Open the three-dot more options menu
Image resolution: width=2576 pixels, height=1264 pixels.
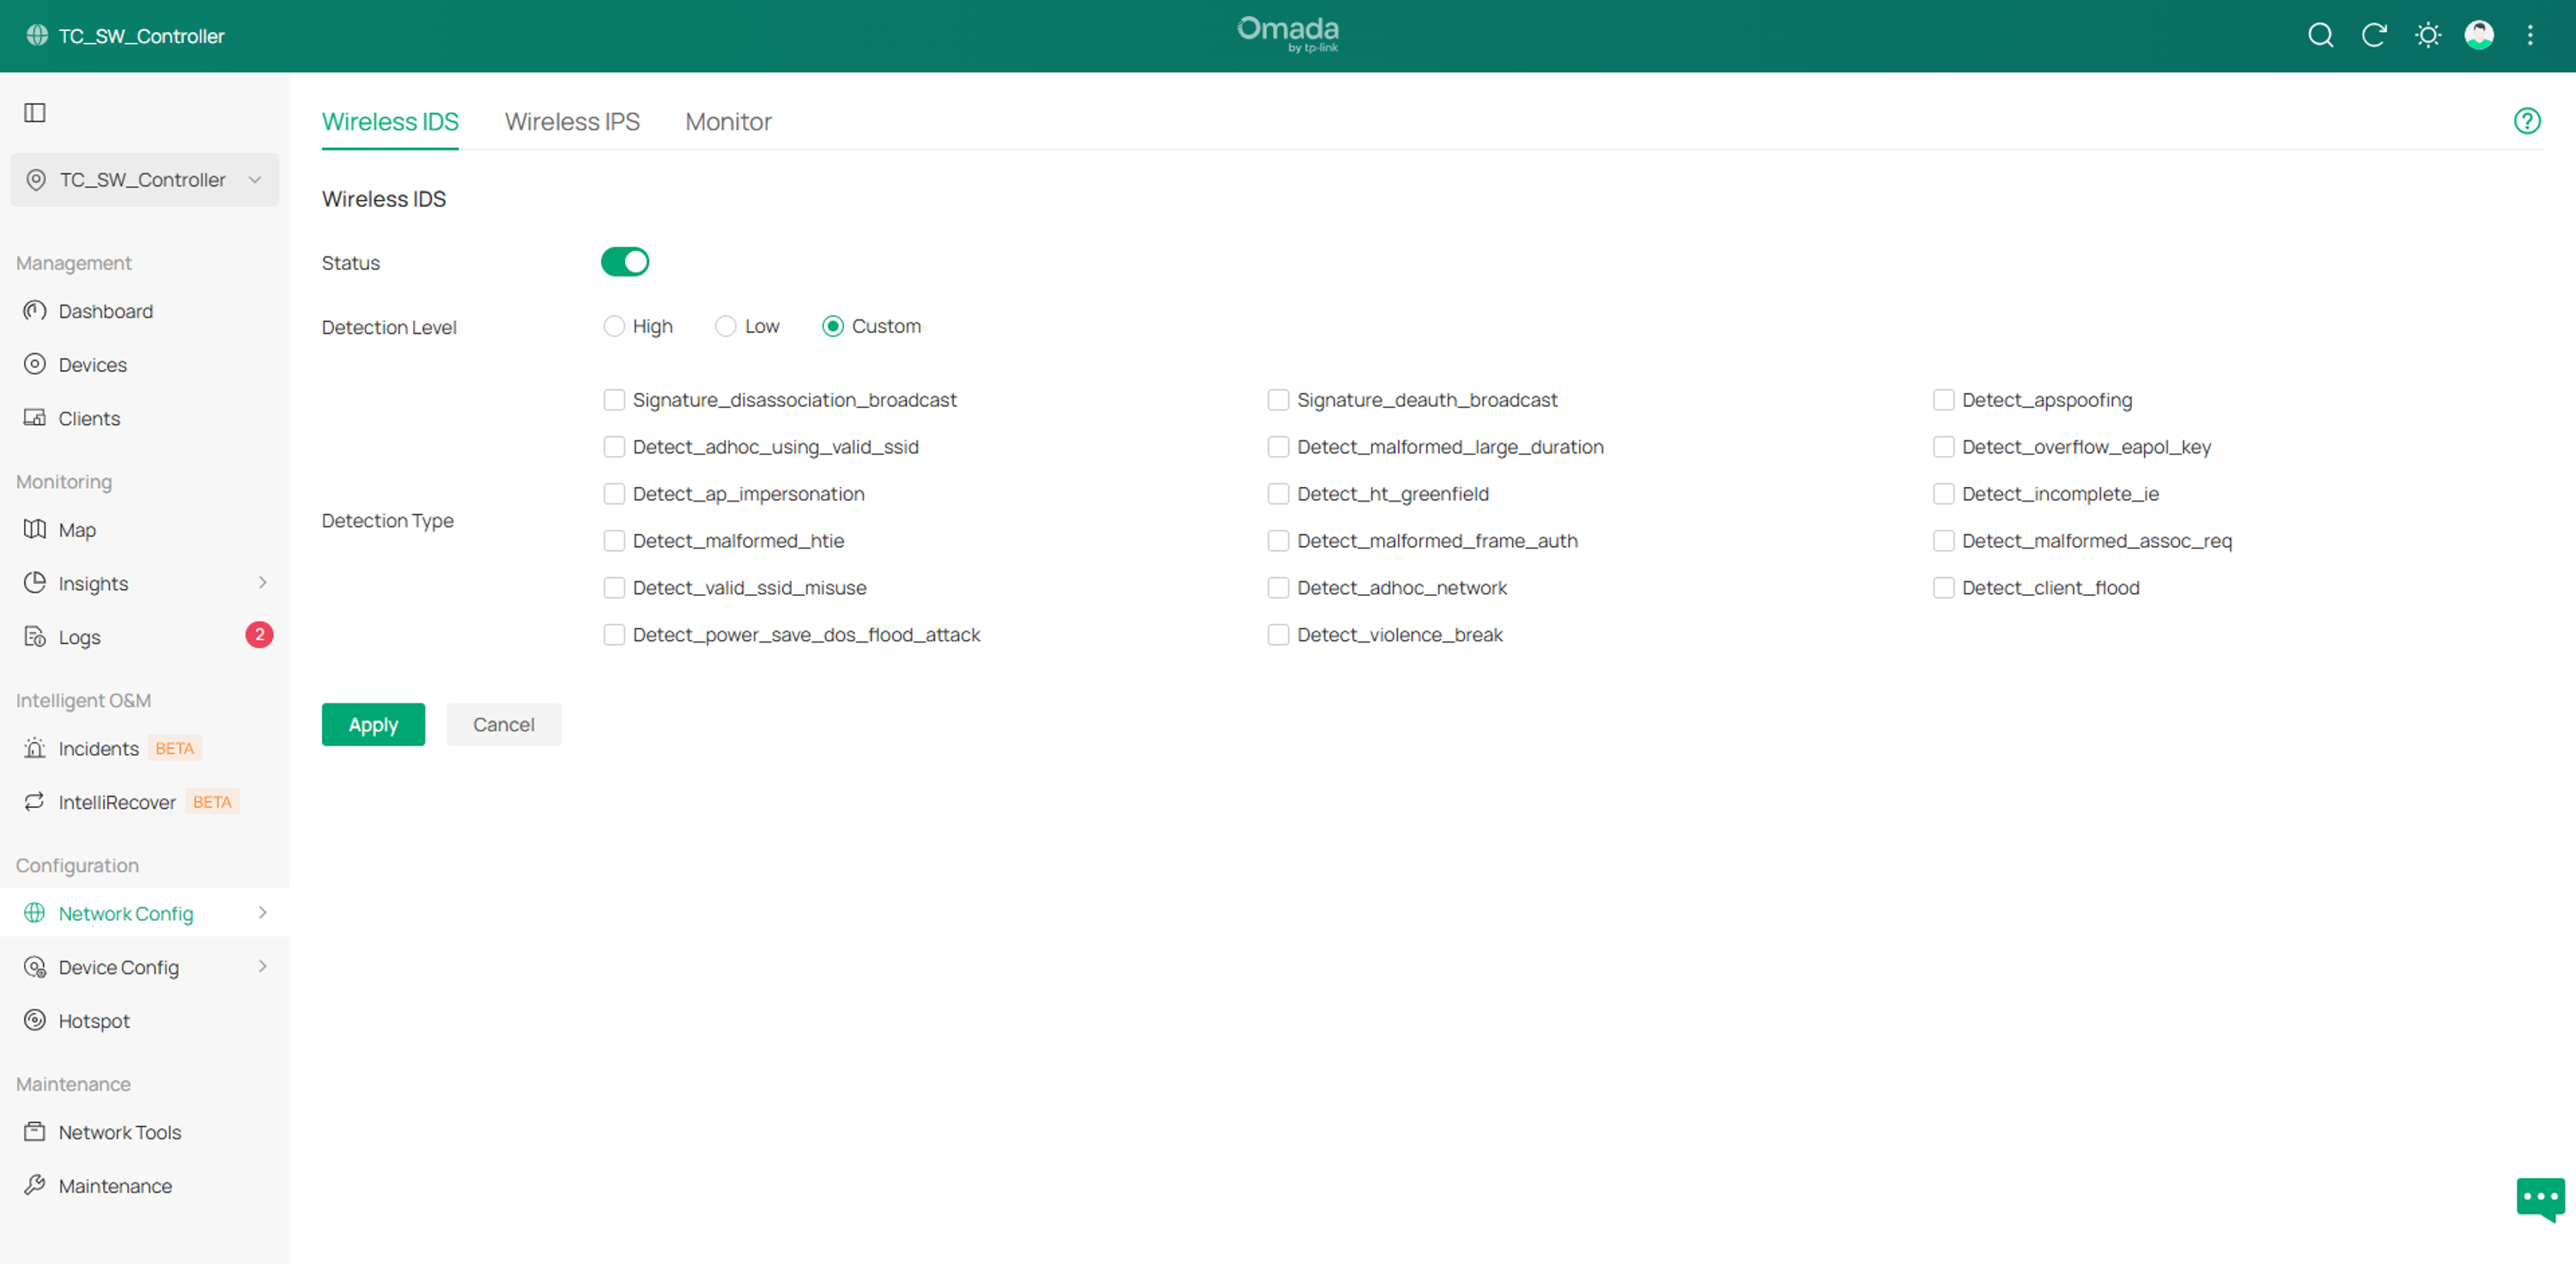pyautogui.click(x=2530, y=36)
